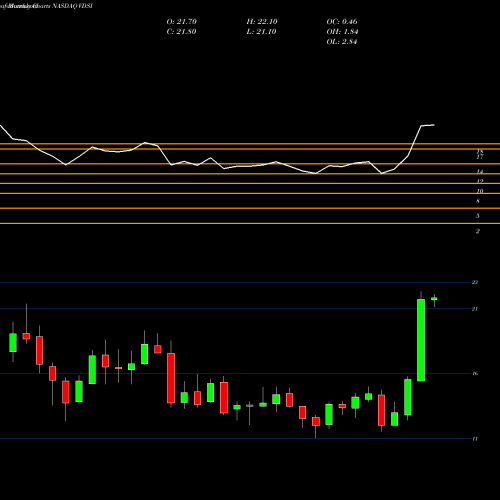500x500 pixels.
Task: Click indicator scale label 8
Action: point(478,201)
